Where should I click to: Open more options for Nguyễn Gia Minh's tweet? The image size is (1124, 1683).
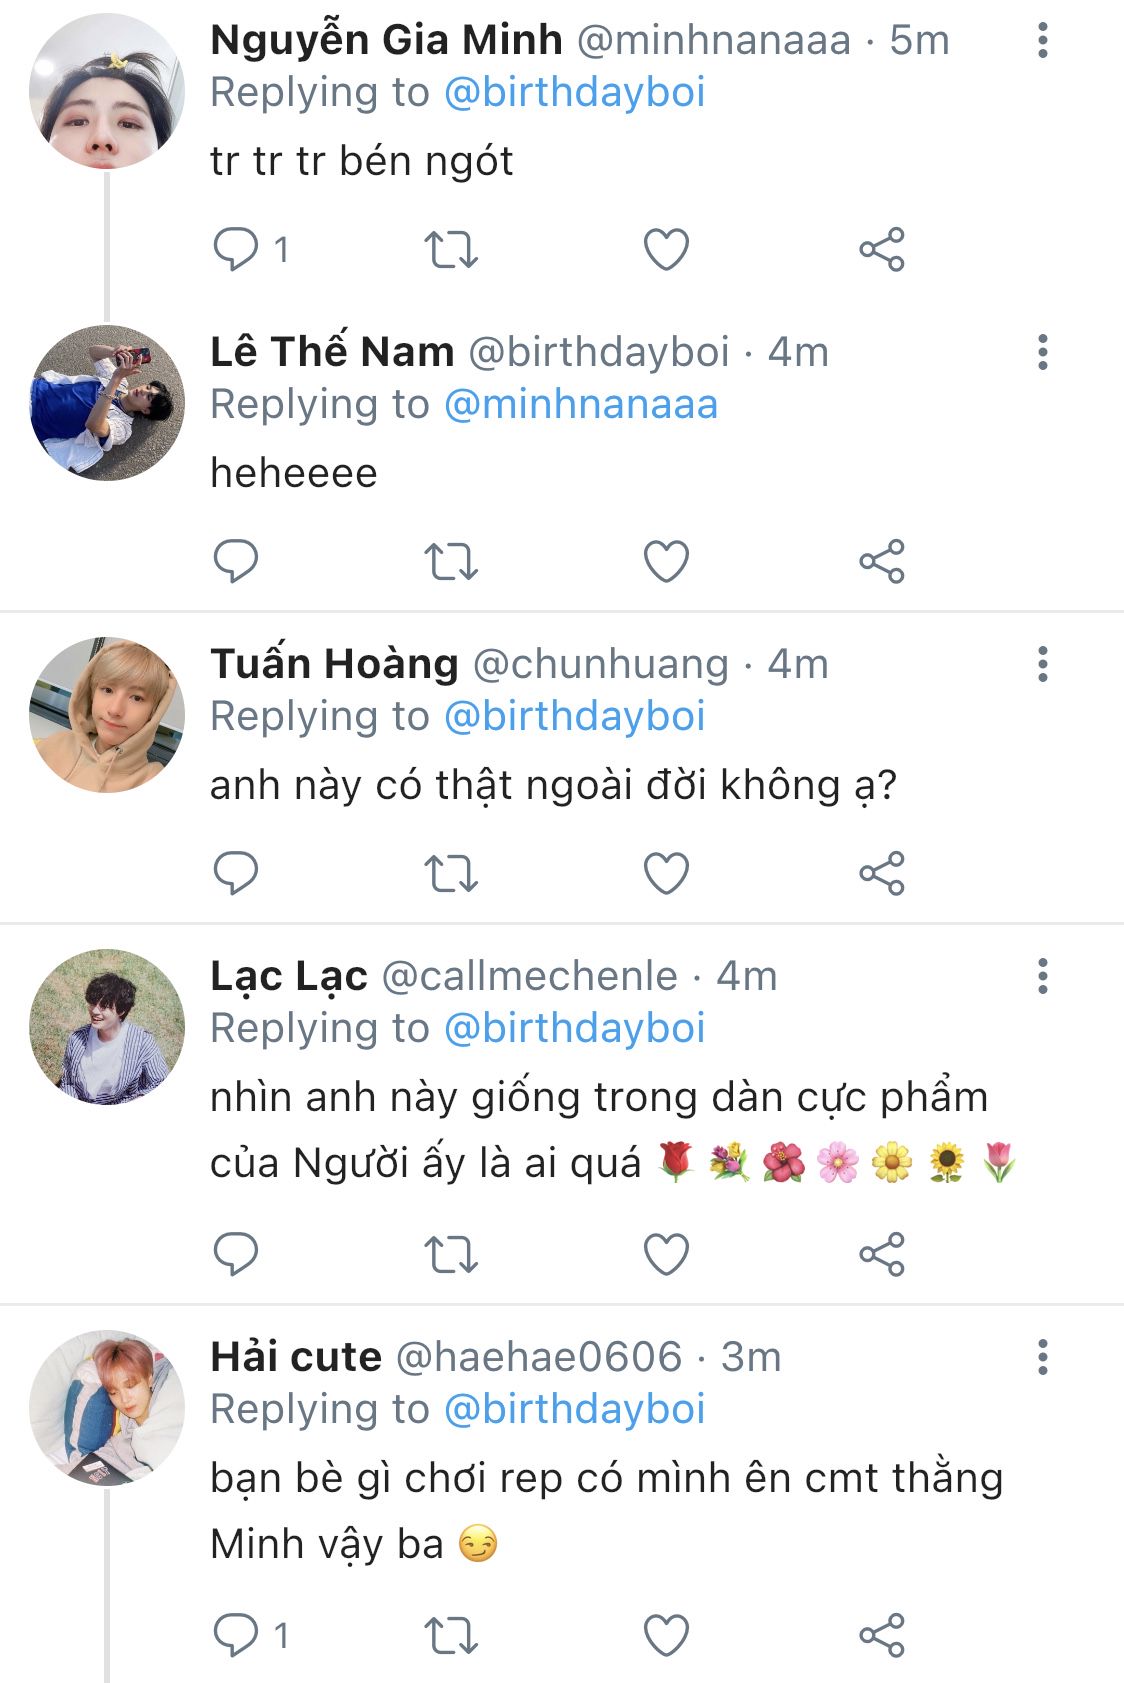pyautogui.click(x=1043, y=41)
